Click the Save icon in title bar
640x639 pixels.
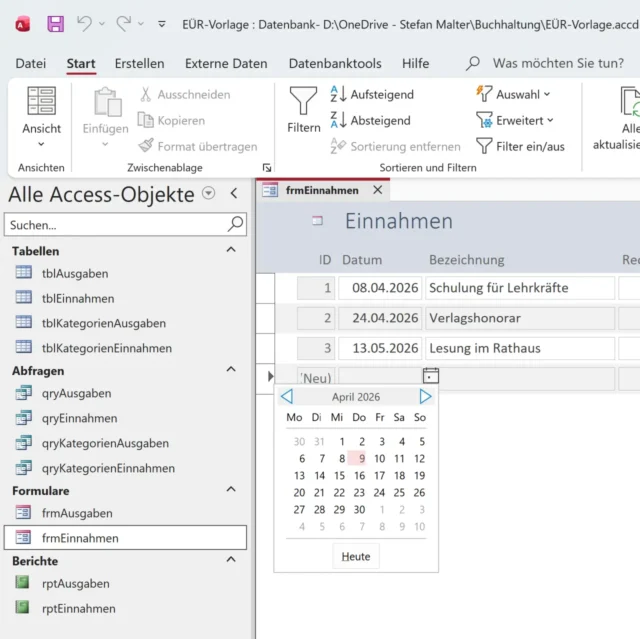click(x=56, y=23)
